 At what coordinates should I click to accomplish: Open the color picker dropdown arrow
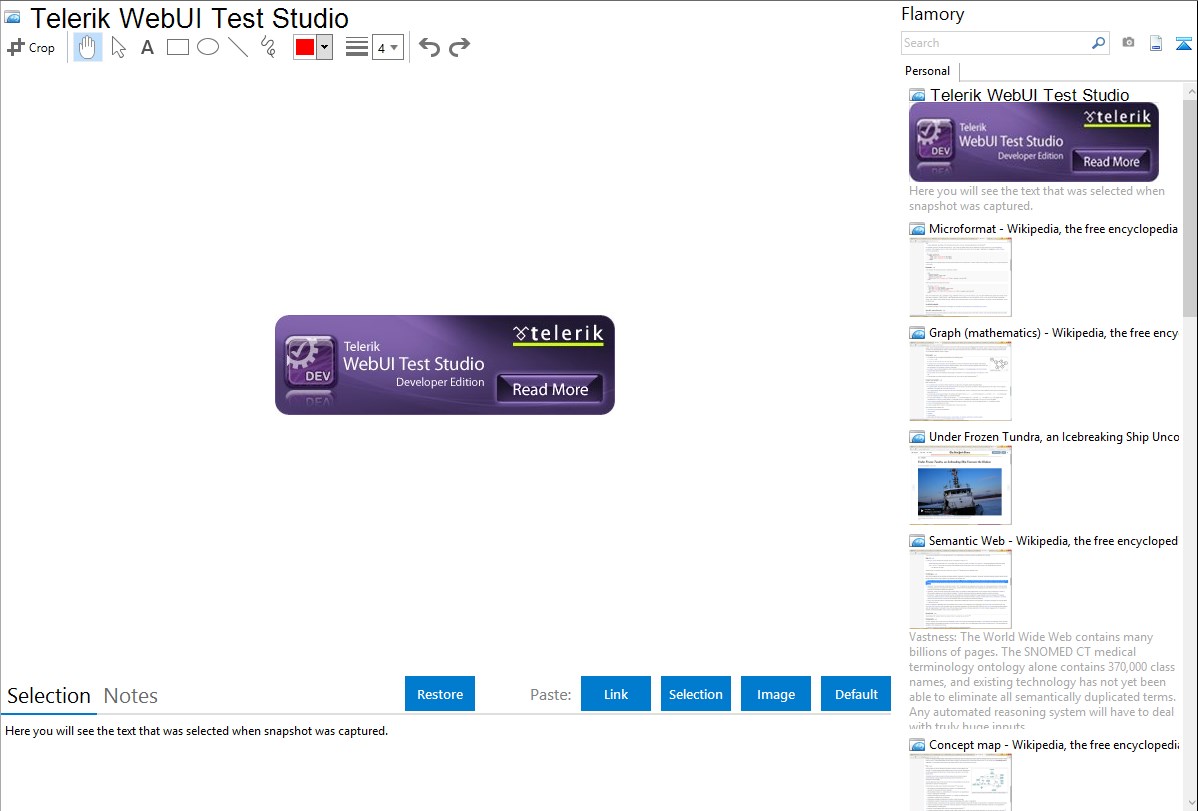click(x=325, y=47)
